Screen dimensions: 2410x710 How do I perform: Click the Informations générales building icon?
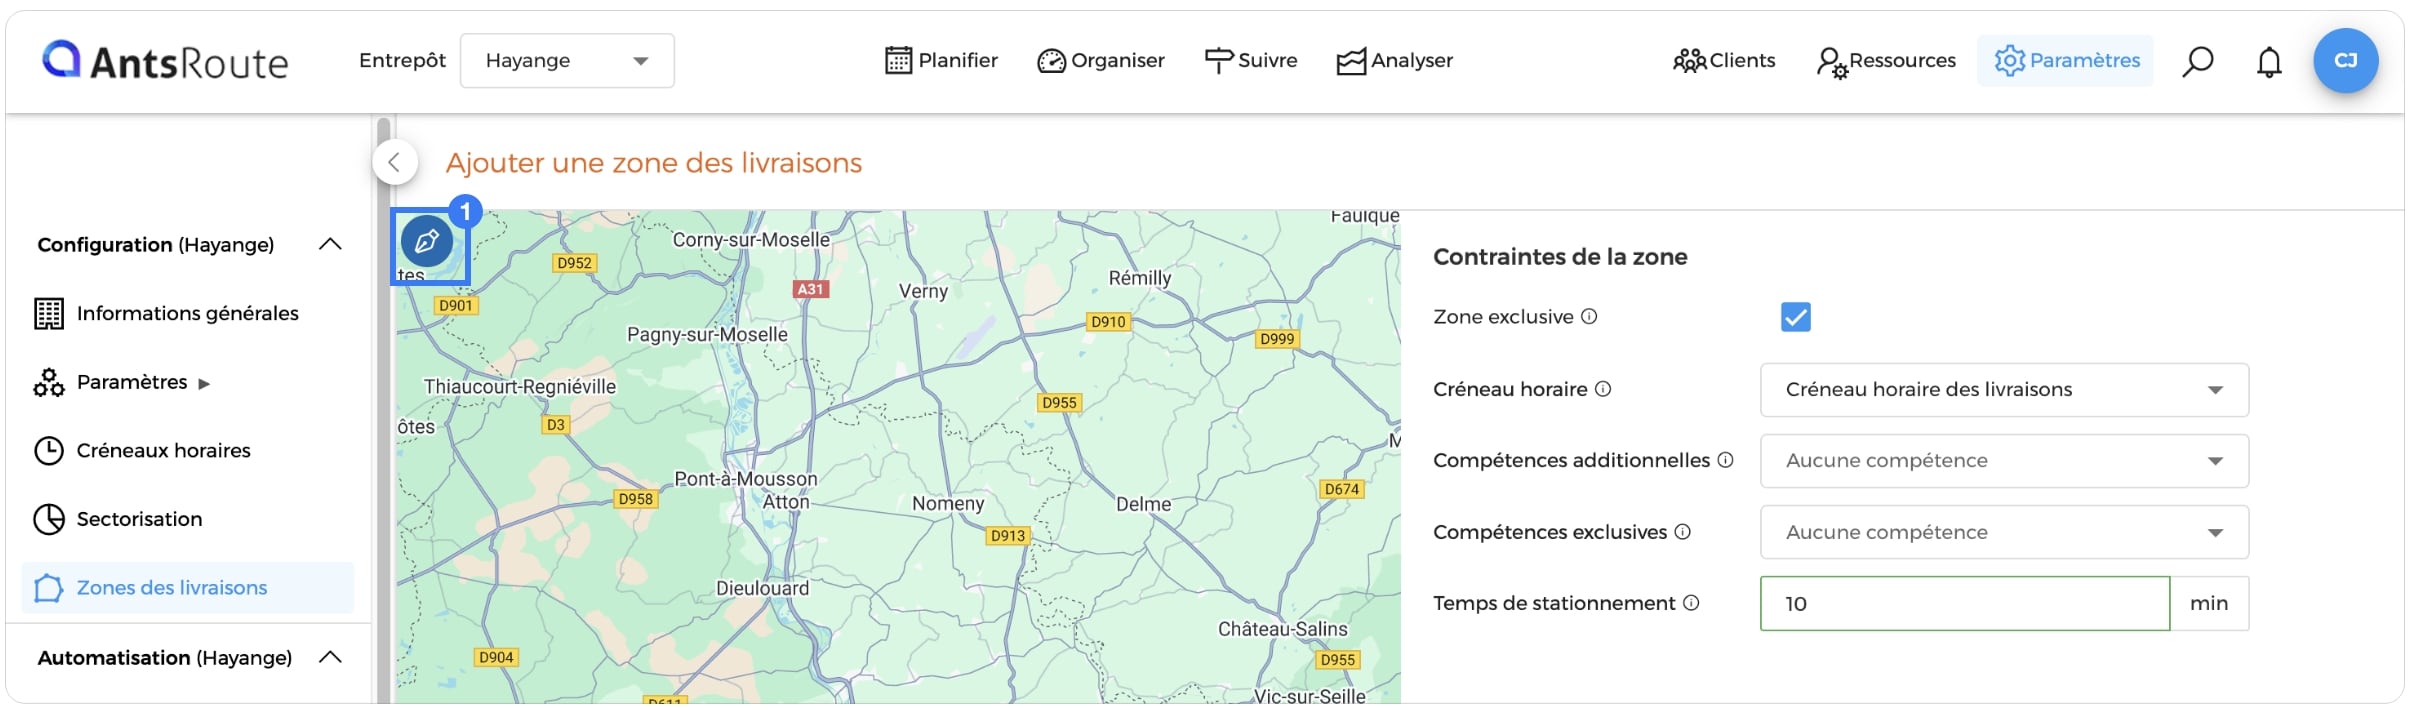[x=49, y=314]
